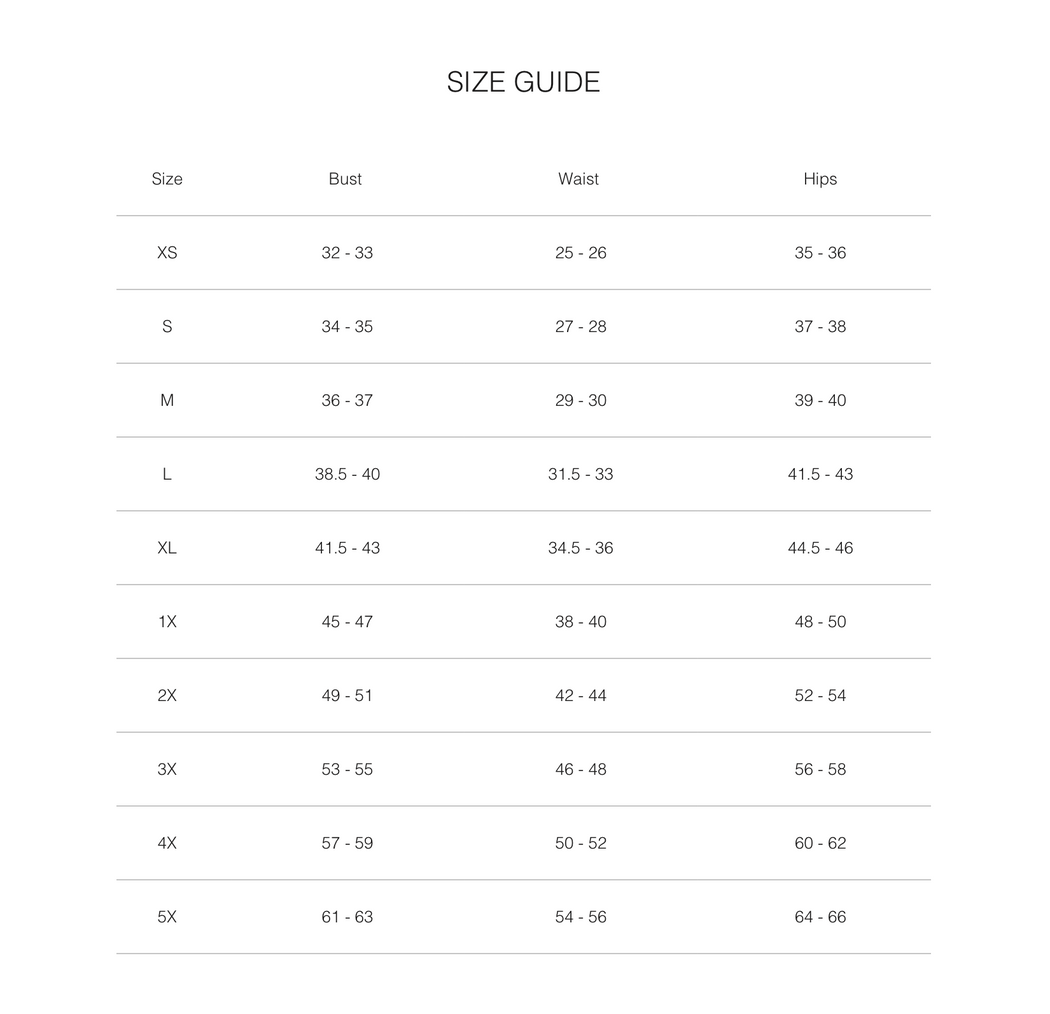Click the 3X size row label
Screen dimensions: 1050x1014
click(x=167, y=769)
